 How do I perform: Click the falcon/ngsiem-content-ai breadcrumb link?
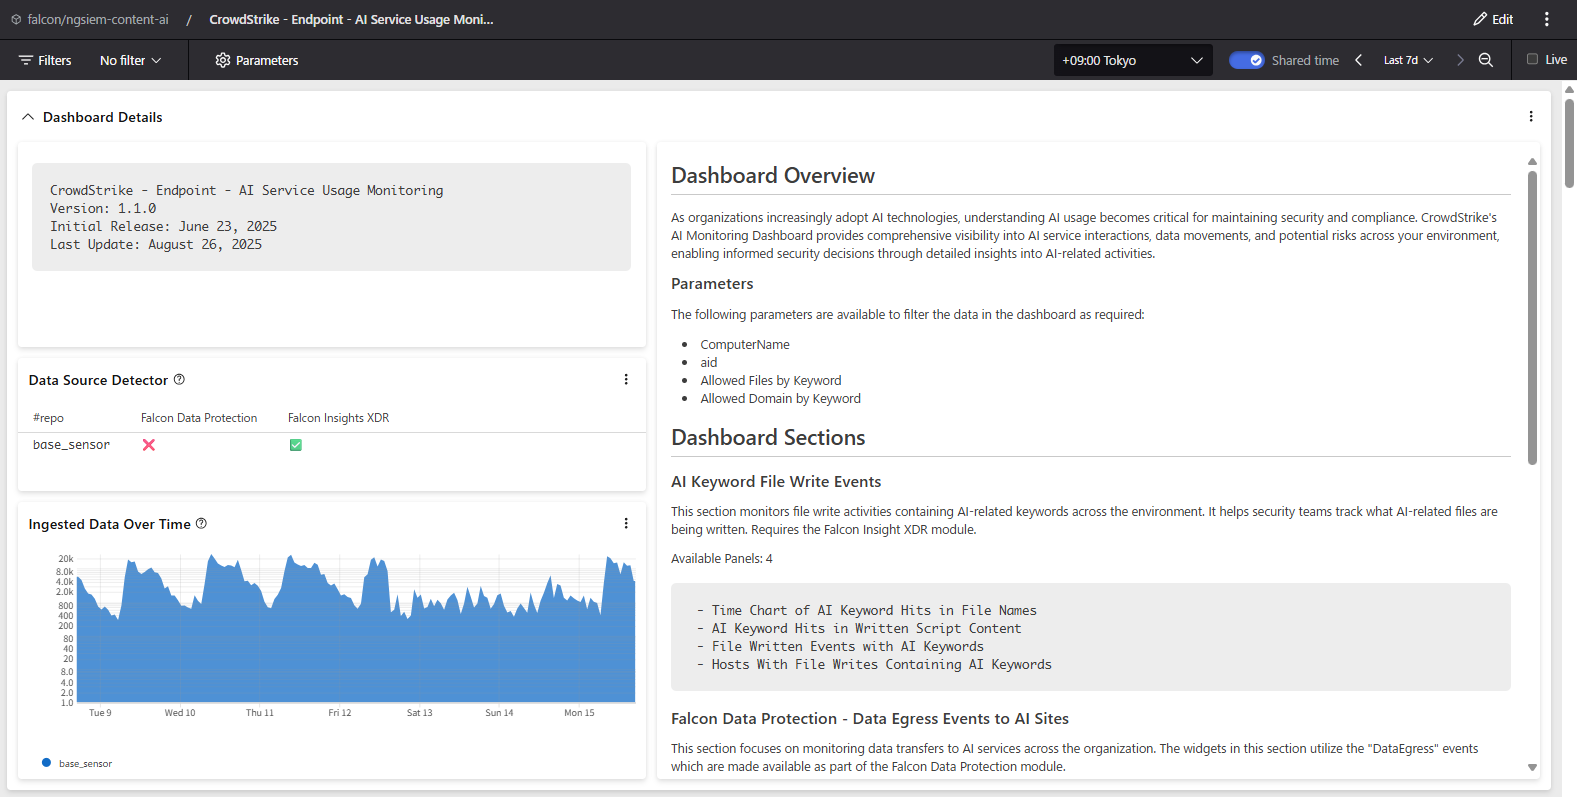97,19
